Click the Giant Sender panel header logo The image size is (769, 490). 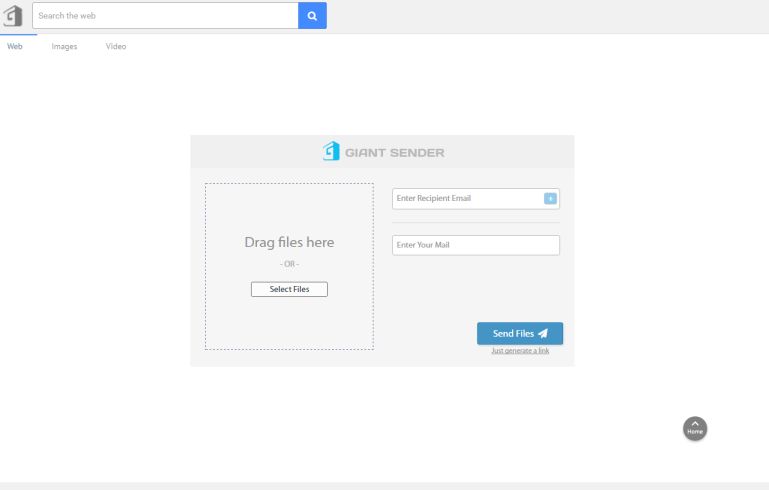tap(383, 152)
